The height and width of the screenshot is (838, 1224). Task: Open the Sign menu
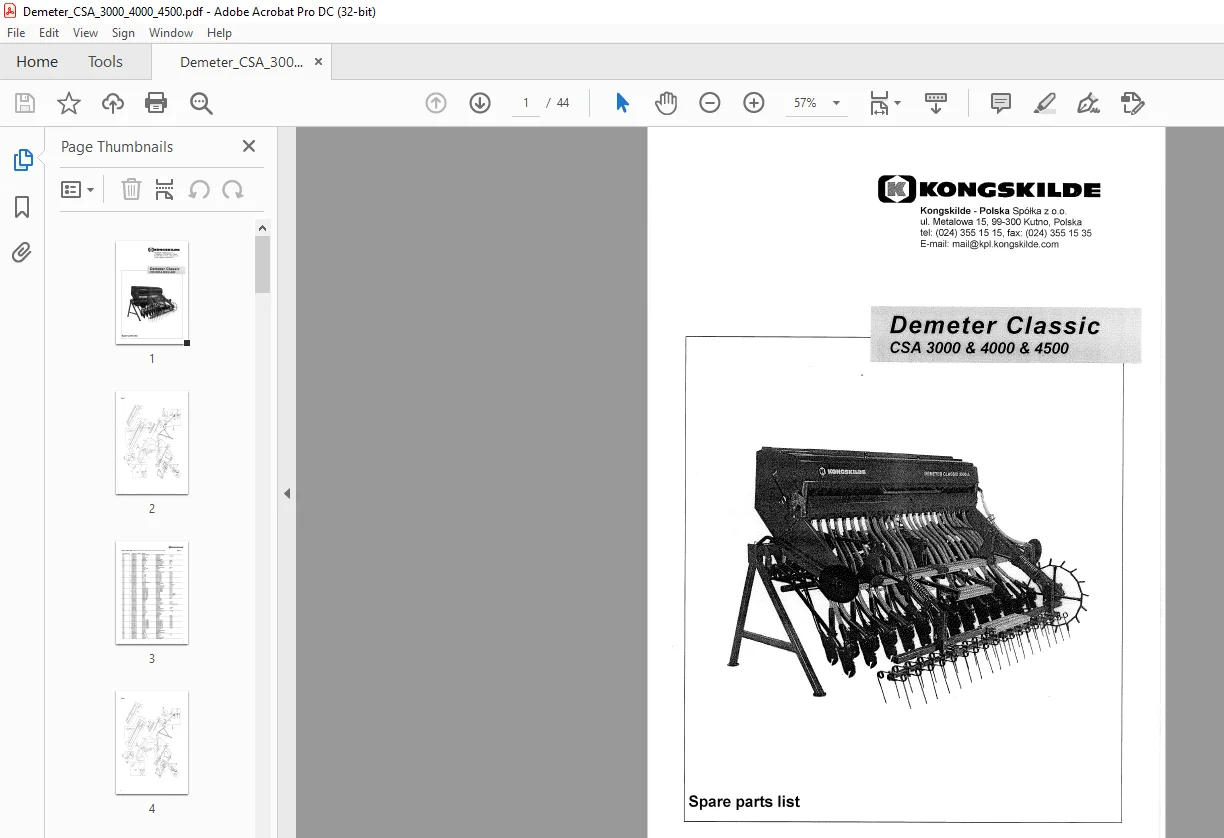pos(123,33)
